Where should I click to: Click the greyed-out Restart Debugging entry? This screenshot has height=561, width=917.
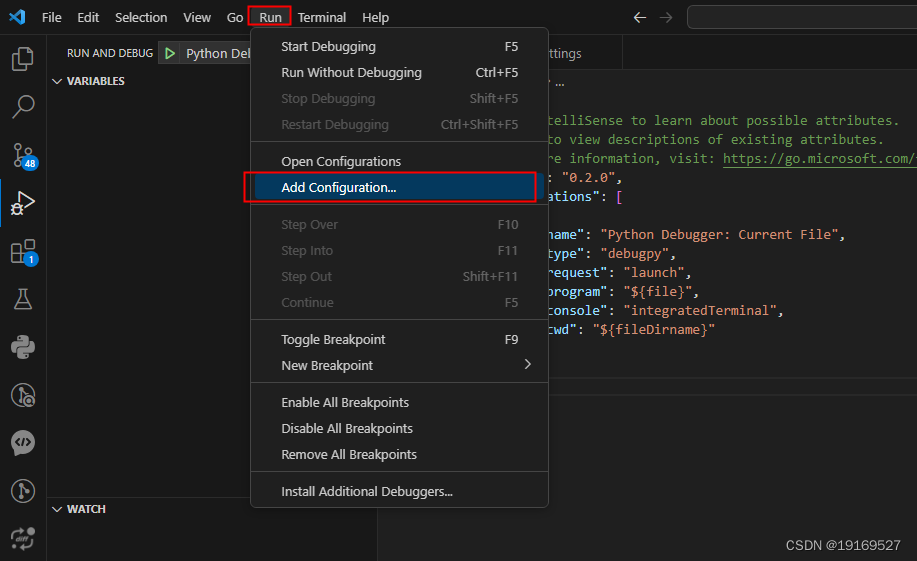tap(399, 124)
